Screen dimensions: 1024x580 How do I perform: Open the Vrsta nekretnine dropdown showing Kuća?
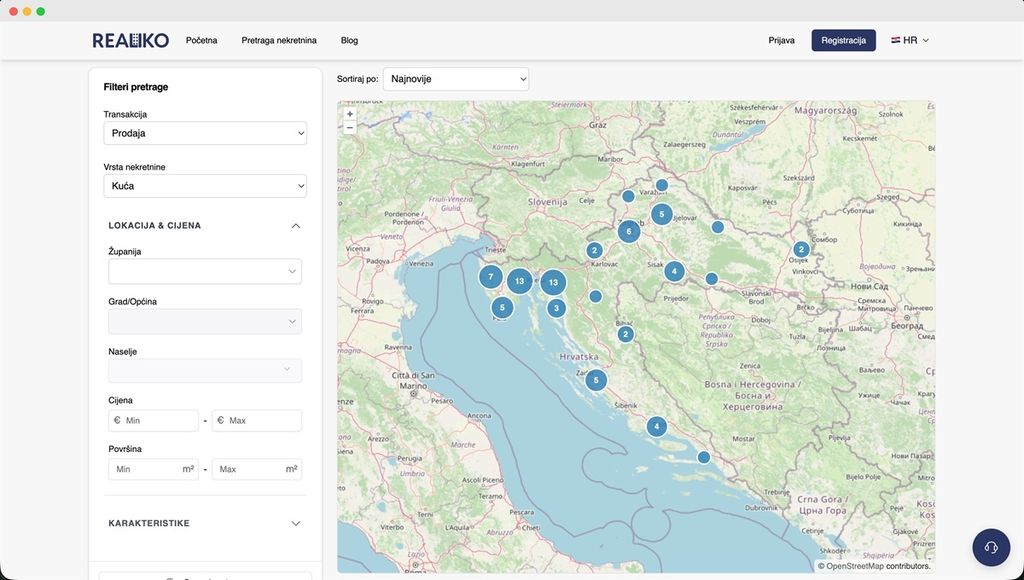[x=205, y=185]
